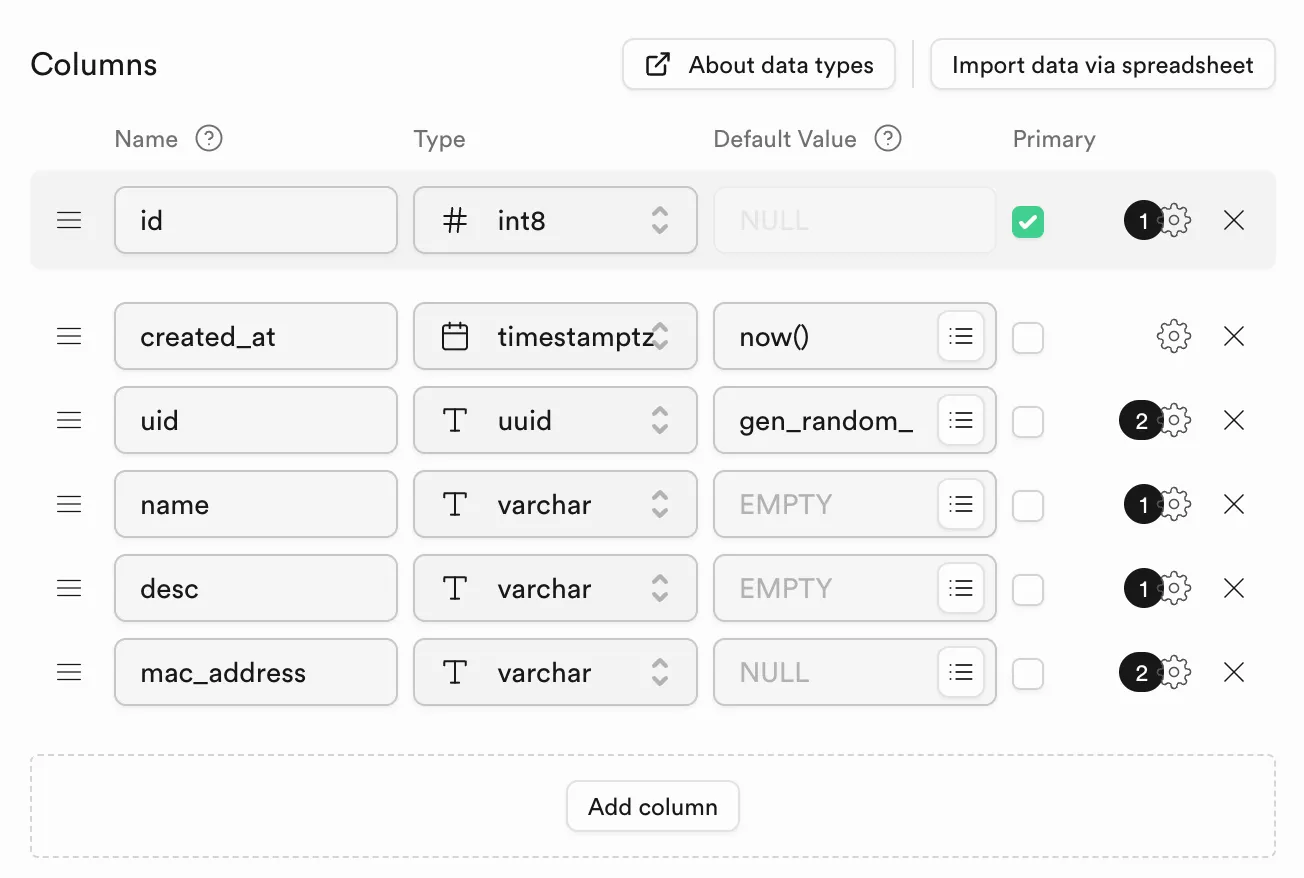Click the gear icon on mac_address row
Viewport: 1304px width, 878px height.
pyautogui.click(x=1174, y=673)
